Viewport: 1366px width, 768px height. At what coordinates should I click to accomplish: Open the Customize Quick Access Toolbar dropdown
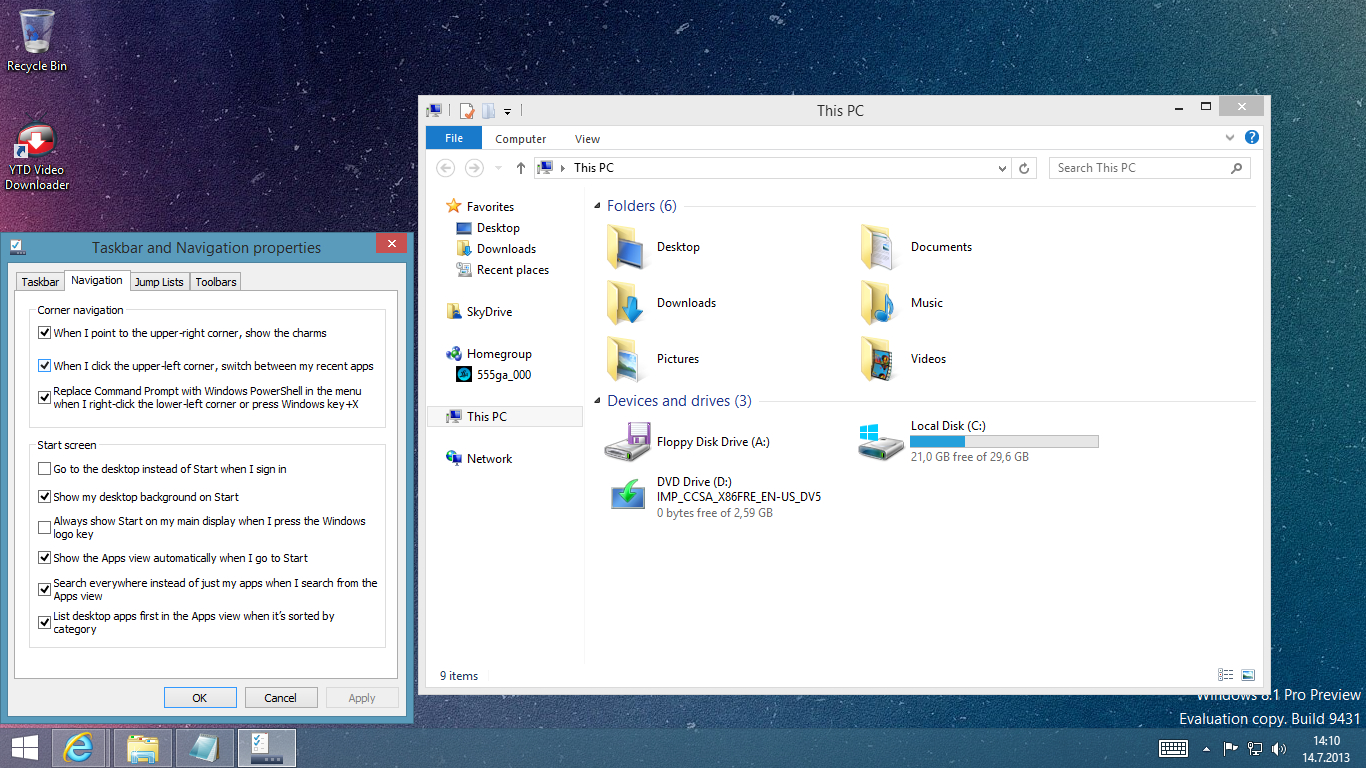click(x=508, y=111)
